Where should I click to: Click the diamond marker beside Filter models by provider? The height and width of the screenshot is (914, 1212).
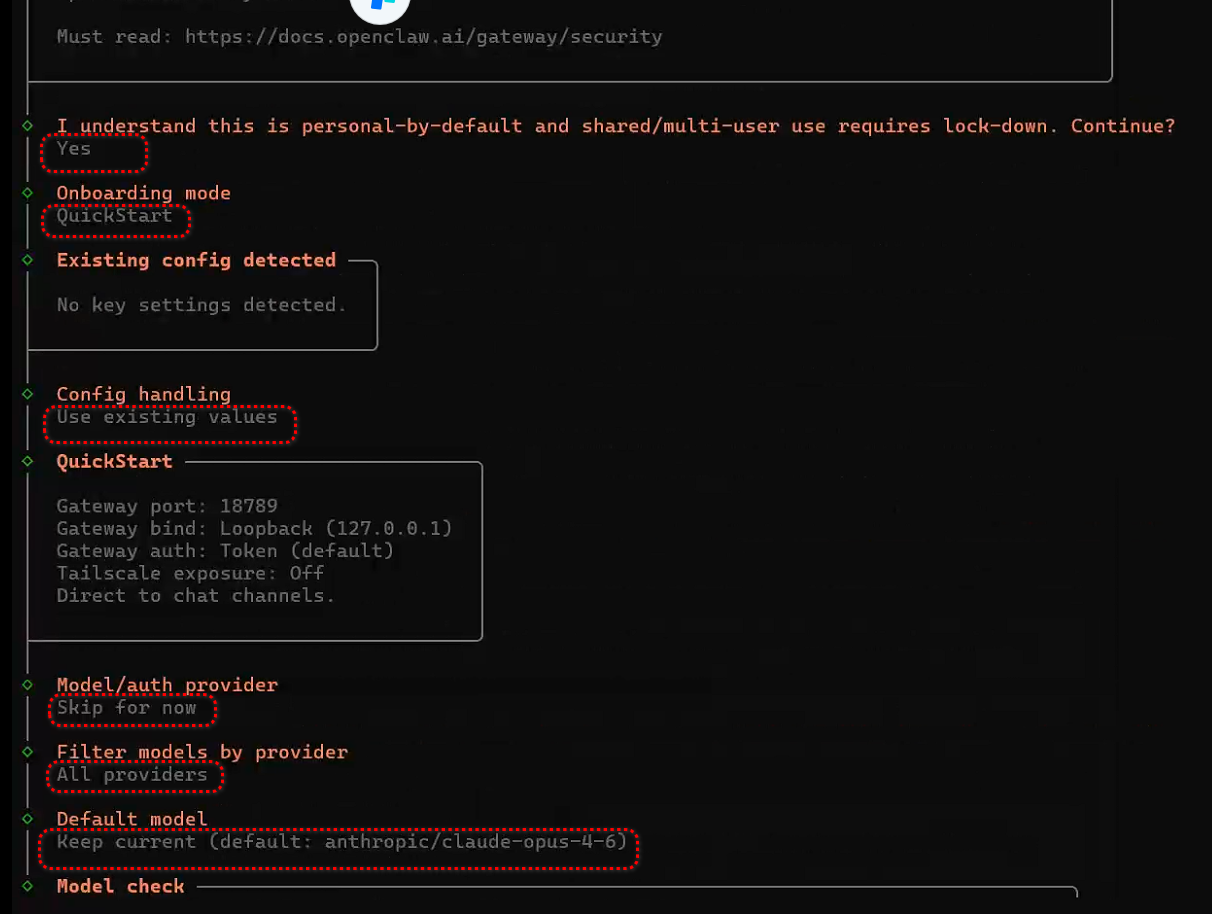click(28, 752)
